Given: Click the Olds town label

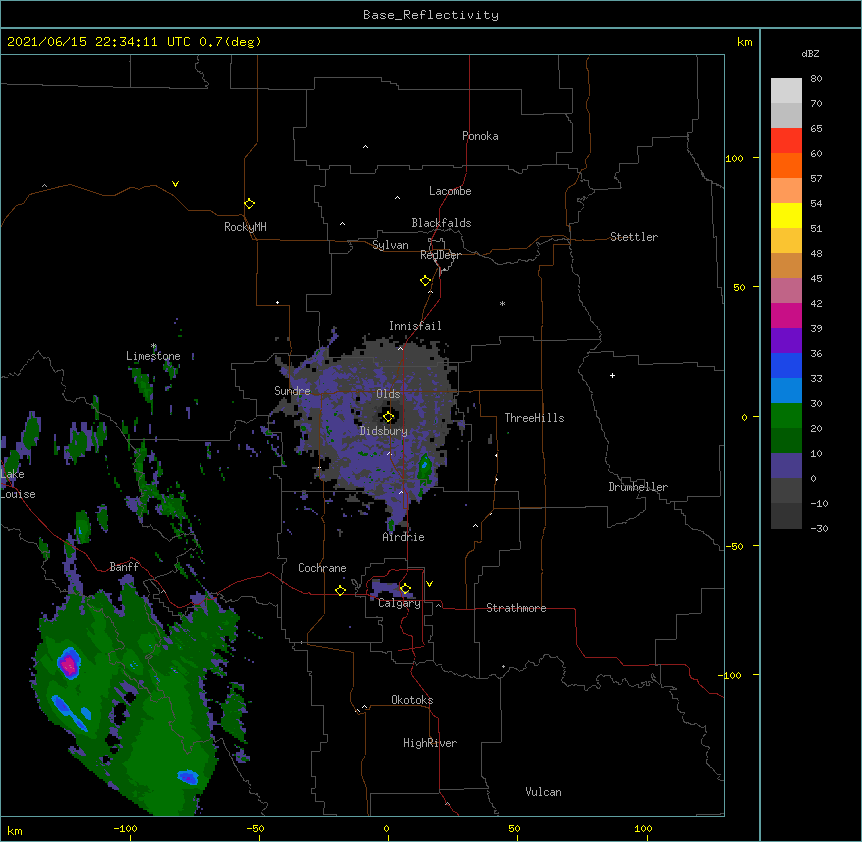Looking at the screenshot, I should (x=388, y=394).
